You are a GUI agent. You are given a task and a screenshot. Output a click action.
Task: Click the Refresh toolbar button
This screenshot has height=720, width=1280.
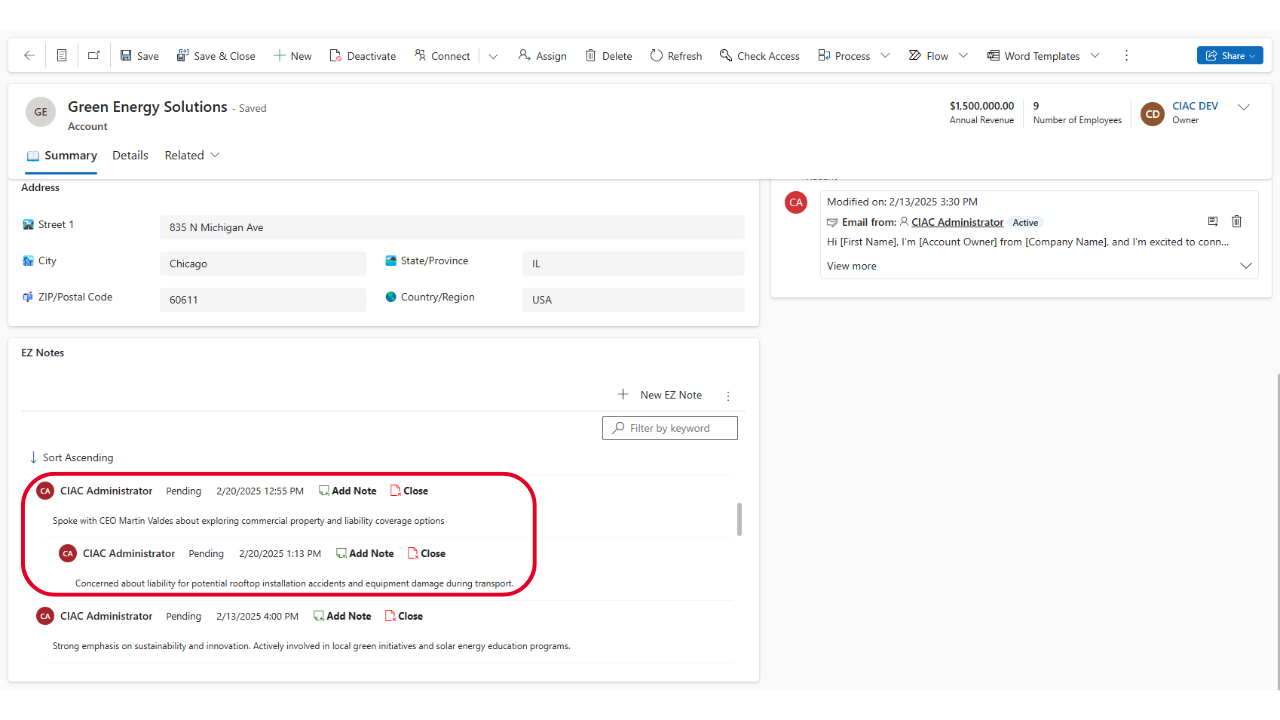(676, 56)
